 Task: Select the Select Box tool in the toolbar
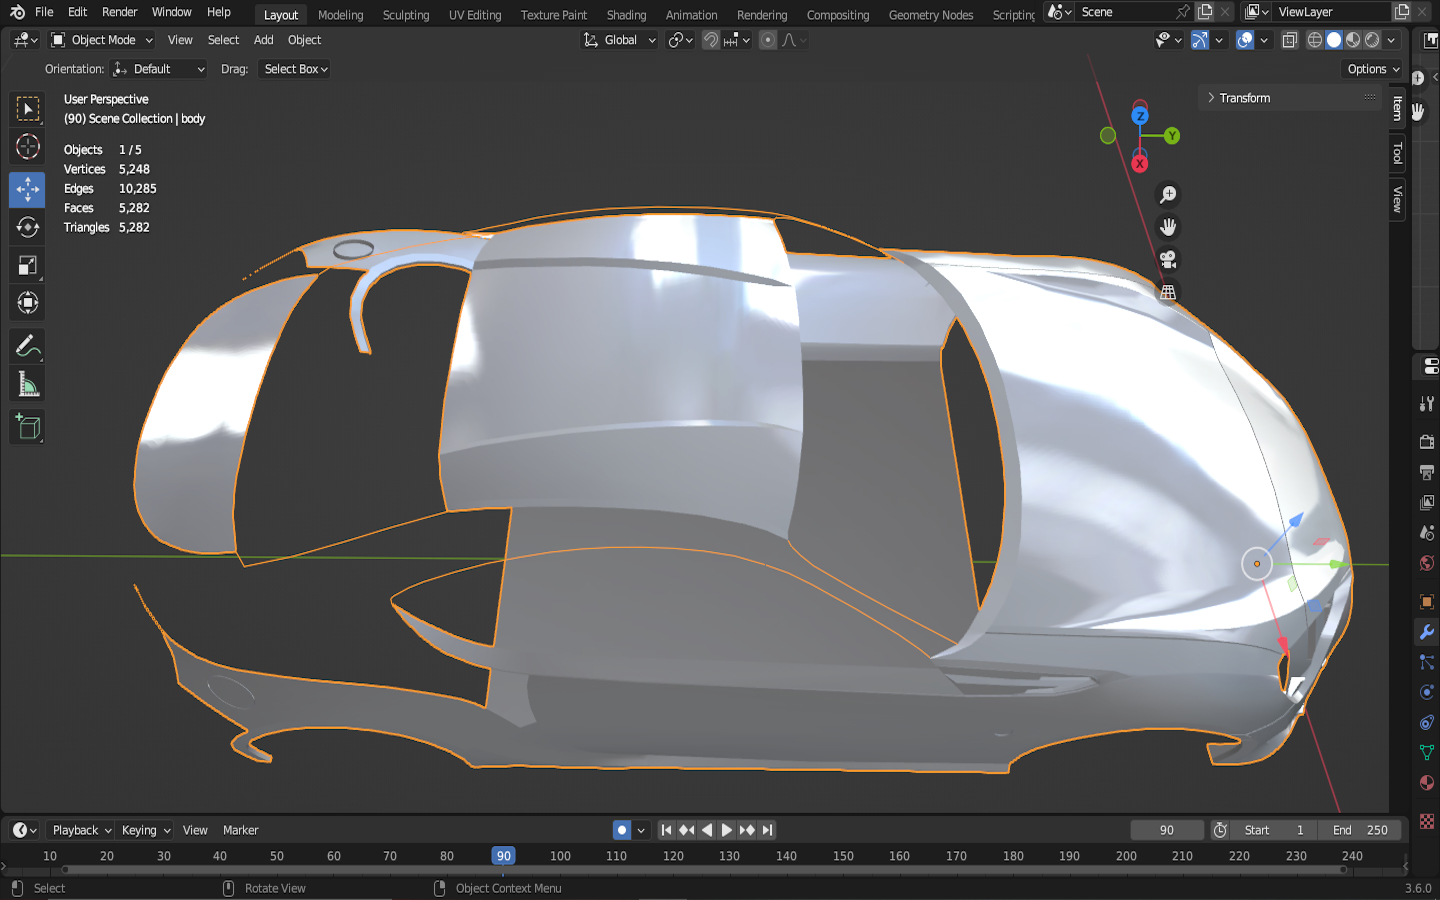[x=28, y=109]
